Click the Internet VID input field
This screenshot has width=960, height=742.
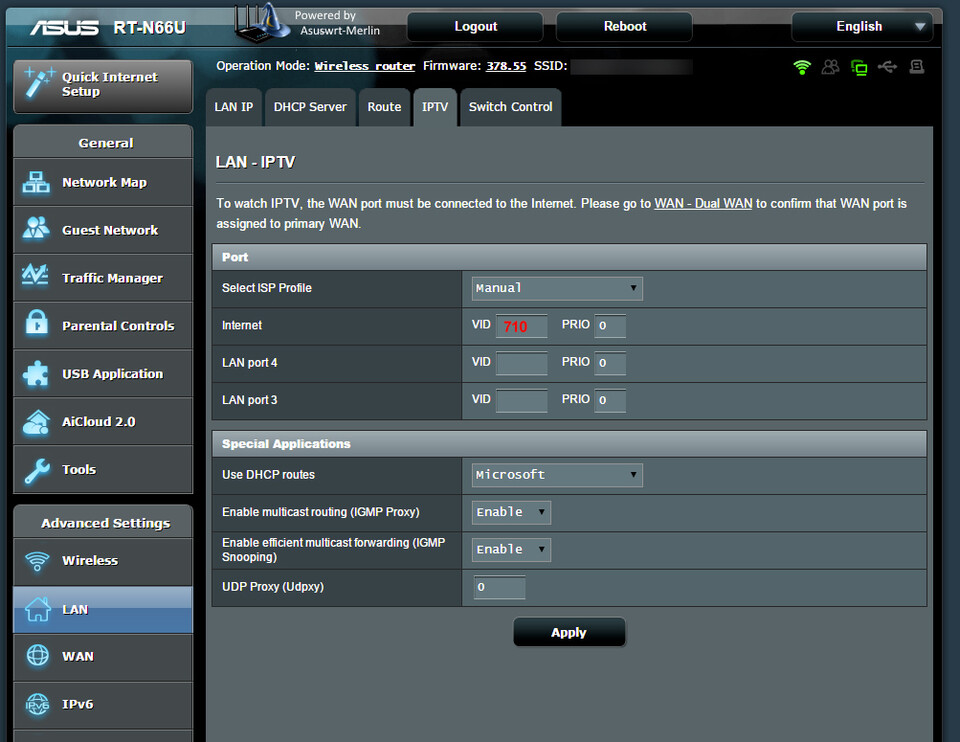tap(522, 327)
